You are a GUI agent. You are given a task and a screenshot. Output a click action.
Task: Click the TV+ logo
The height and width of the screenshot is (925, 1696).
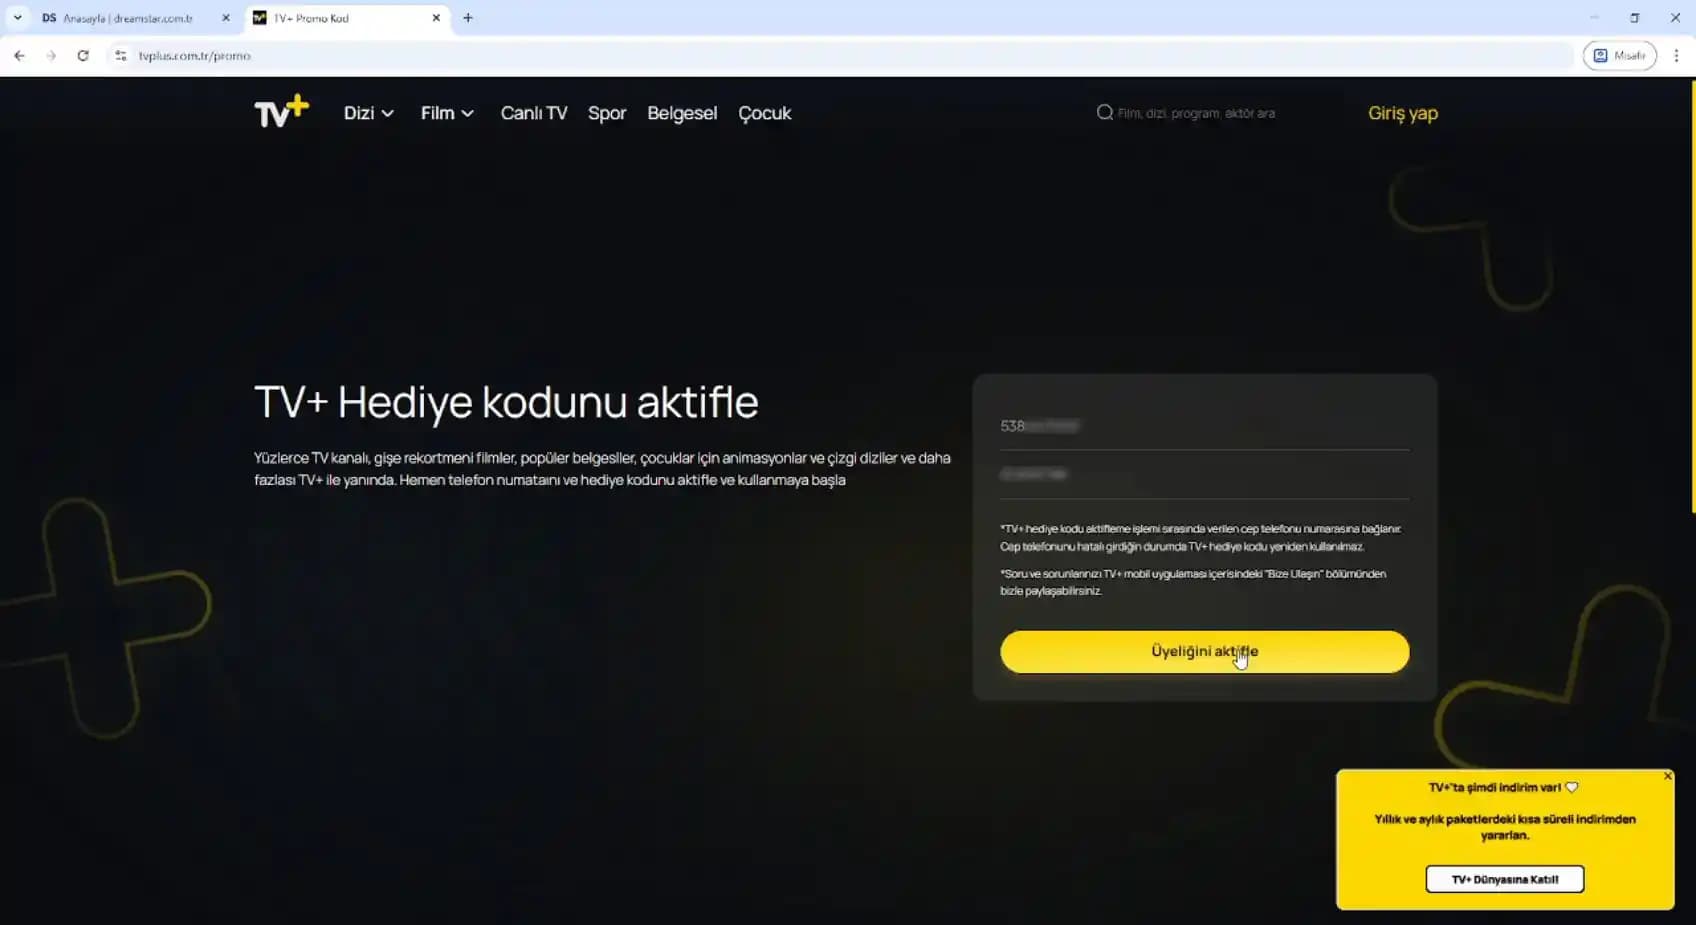281,112
